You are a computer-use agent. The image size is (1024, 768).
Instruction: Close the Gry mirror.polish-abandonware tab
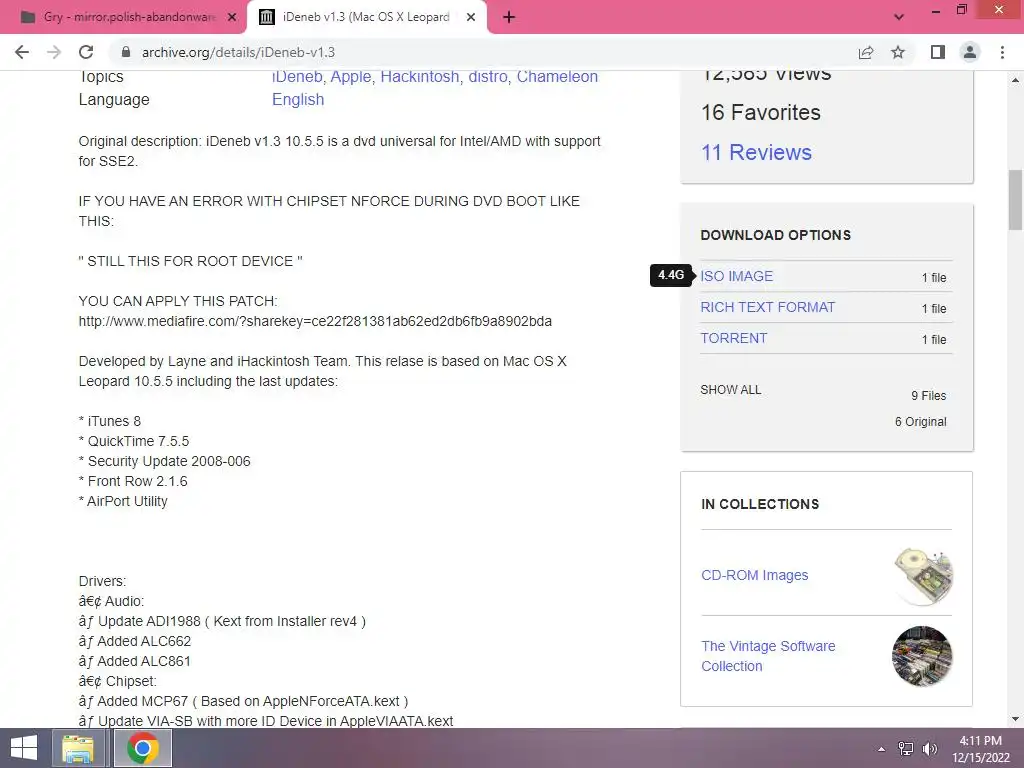pyautogui.click(x=232, y=18)
